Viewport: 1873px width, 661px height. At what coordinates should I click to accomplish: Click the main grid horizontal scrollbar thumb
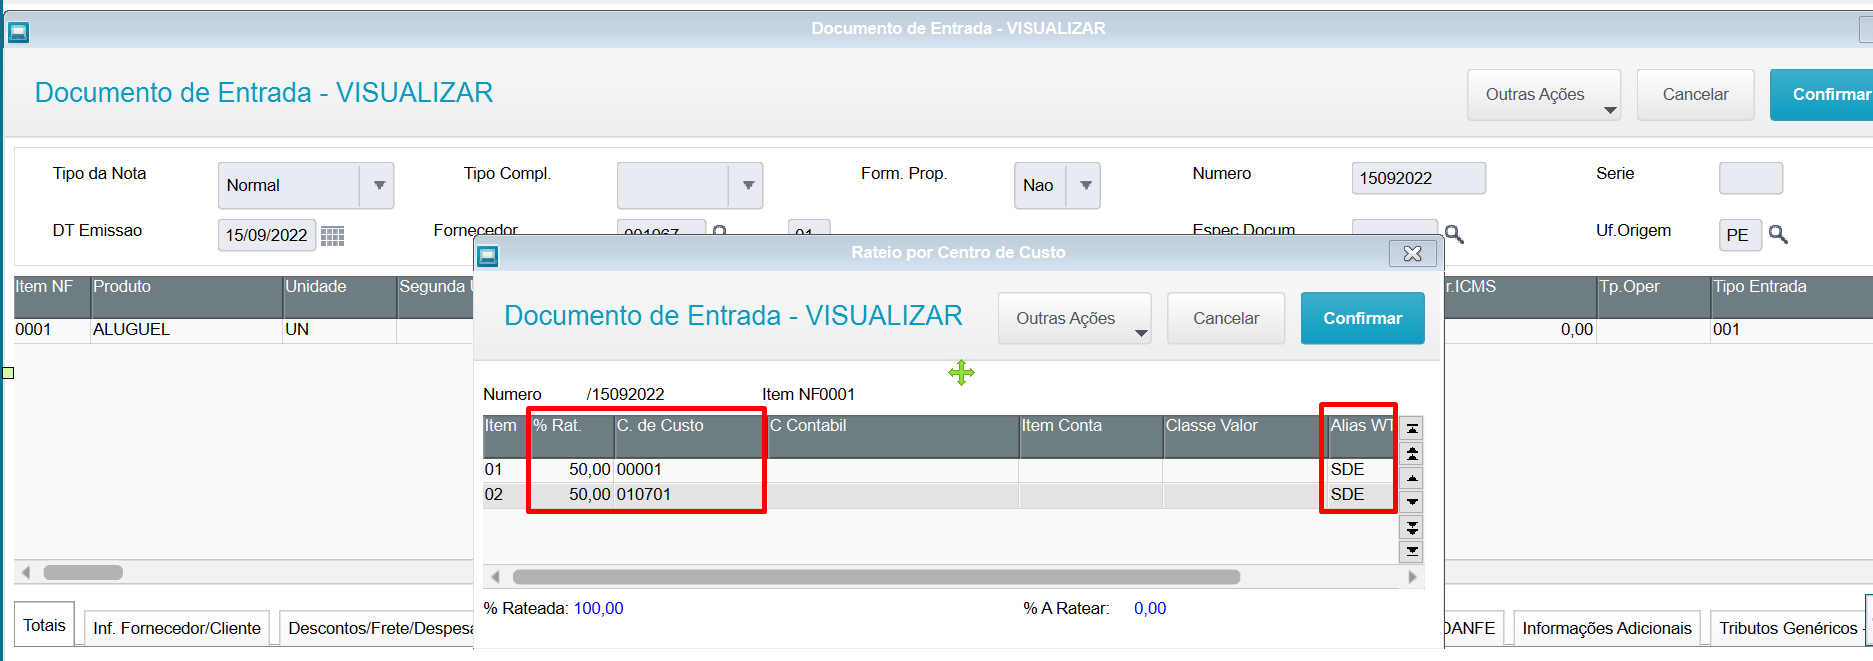tap(83, 573)
